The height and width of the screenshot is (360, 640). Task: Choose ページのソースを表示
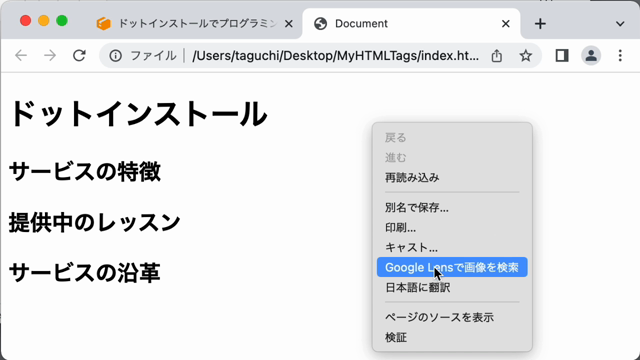452,317
